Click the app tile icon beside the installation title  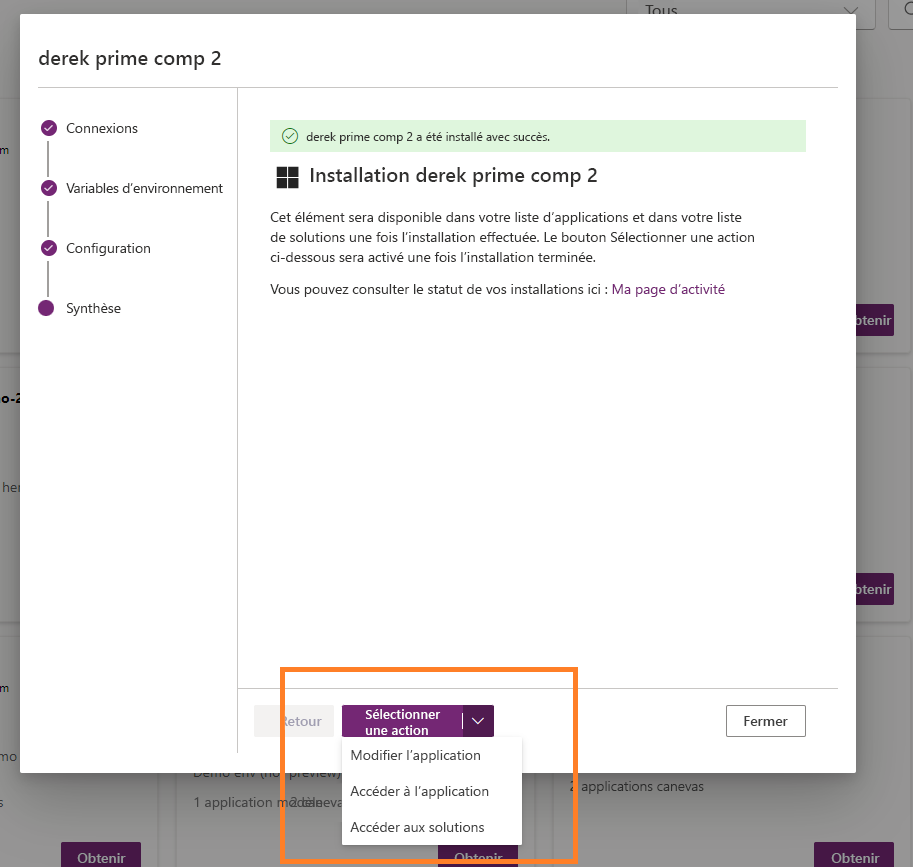[x=287, y=176]
